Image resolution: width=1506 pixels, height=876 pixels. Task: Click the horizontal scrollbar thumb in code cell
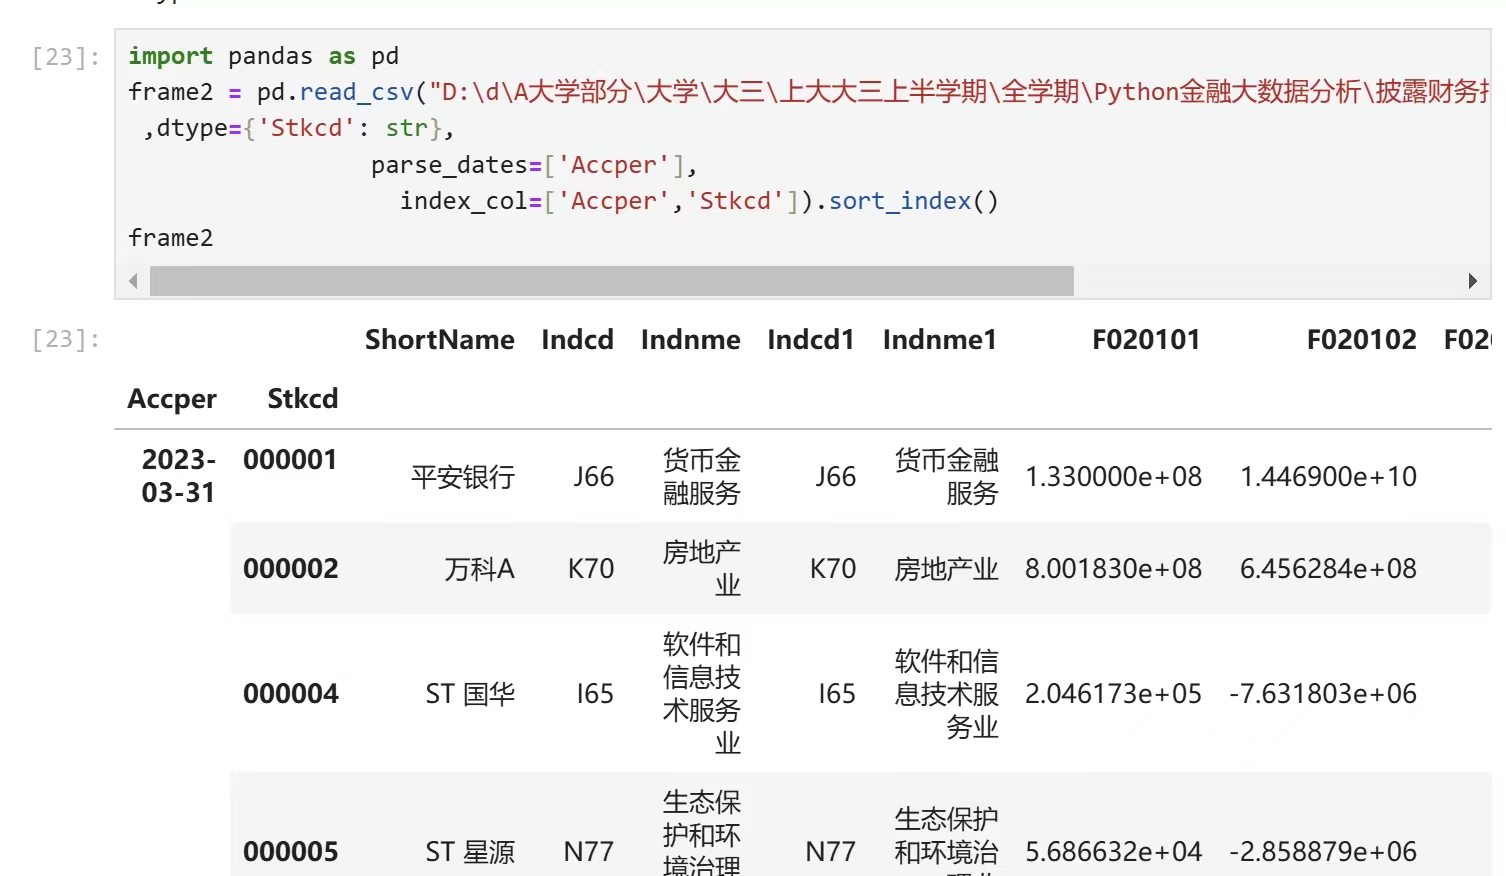point(611,281)
